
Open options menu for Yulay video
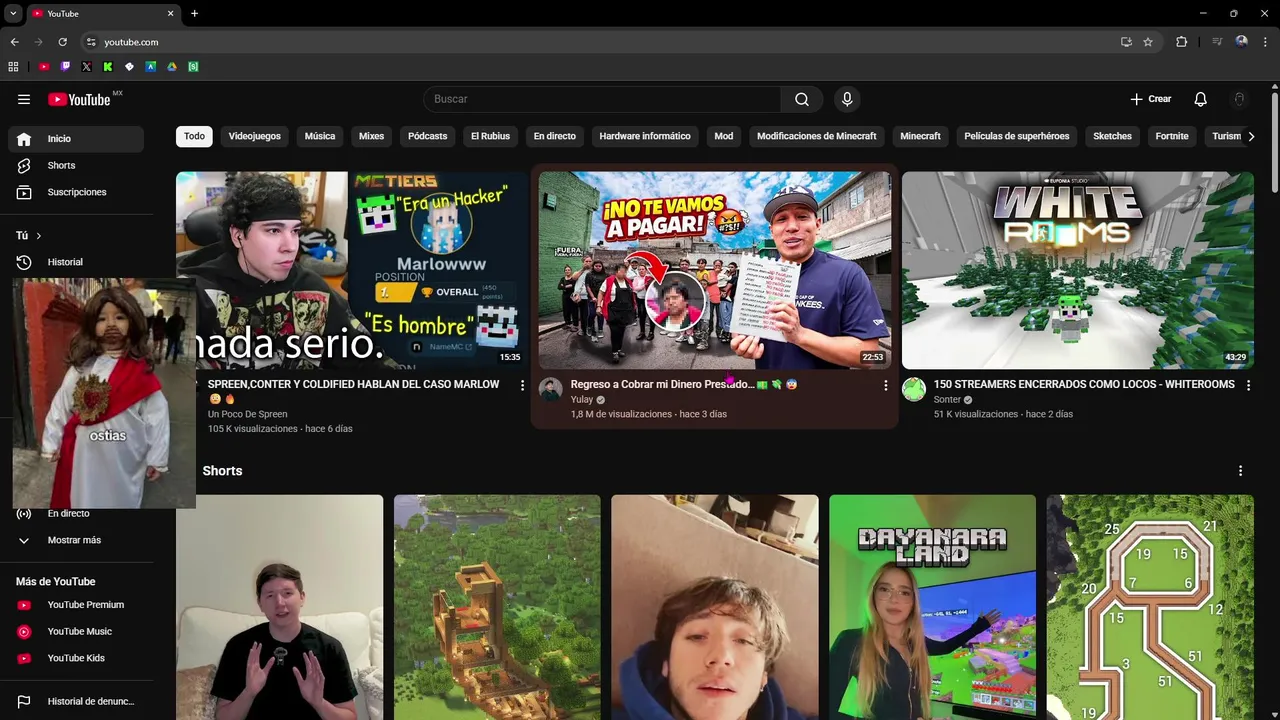pyautogui.click(x=885, y=385)
